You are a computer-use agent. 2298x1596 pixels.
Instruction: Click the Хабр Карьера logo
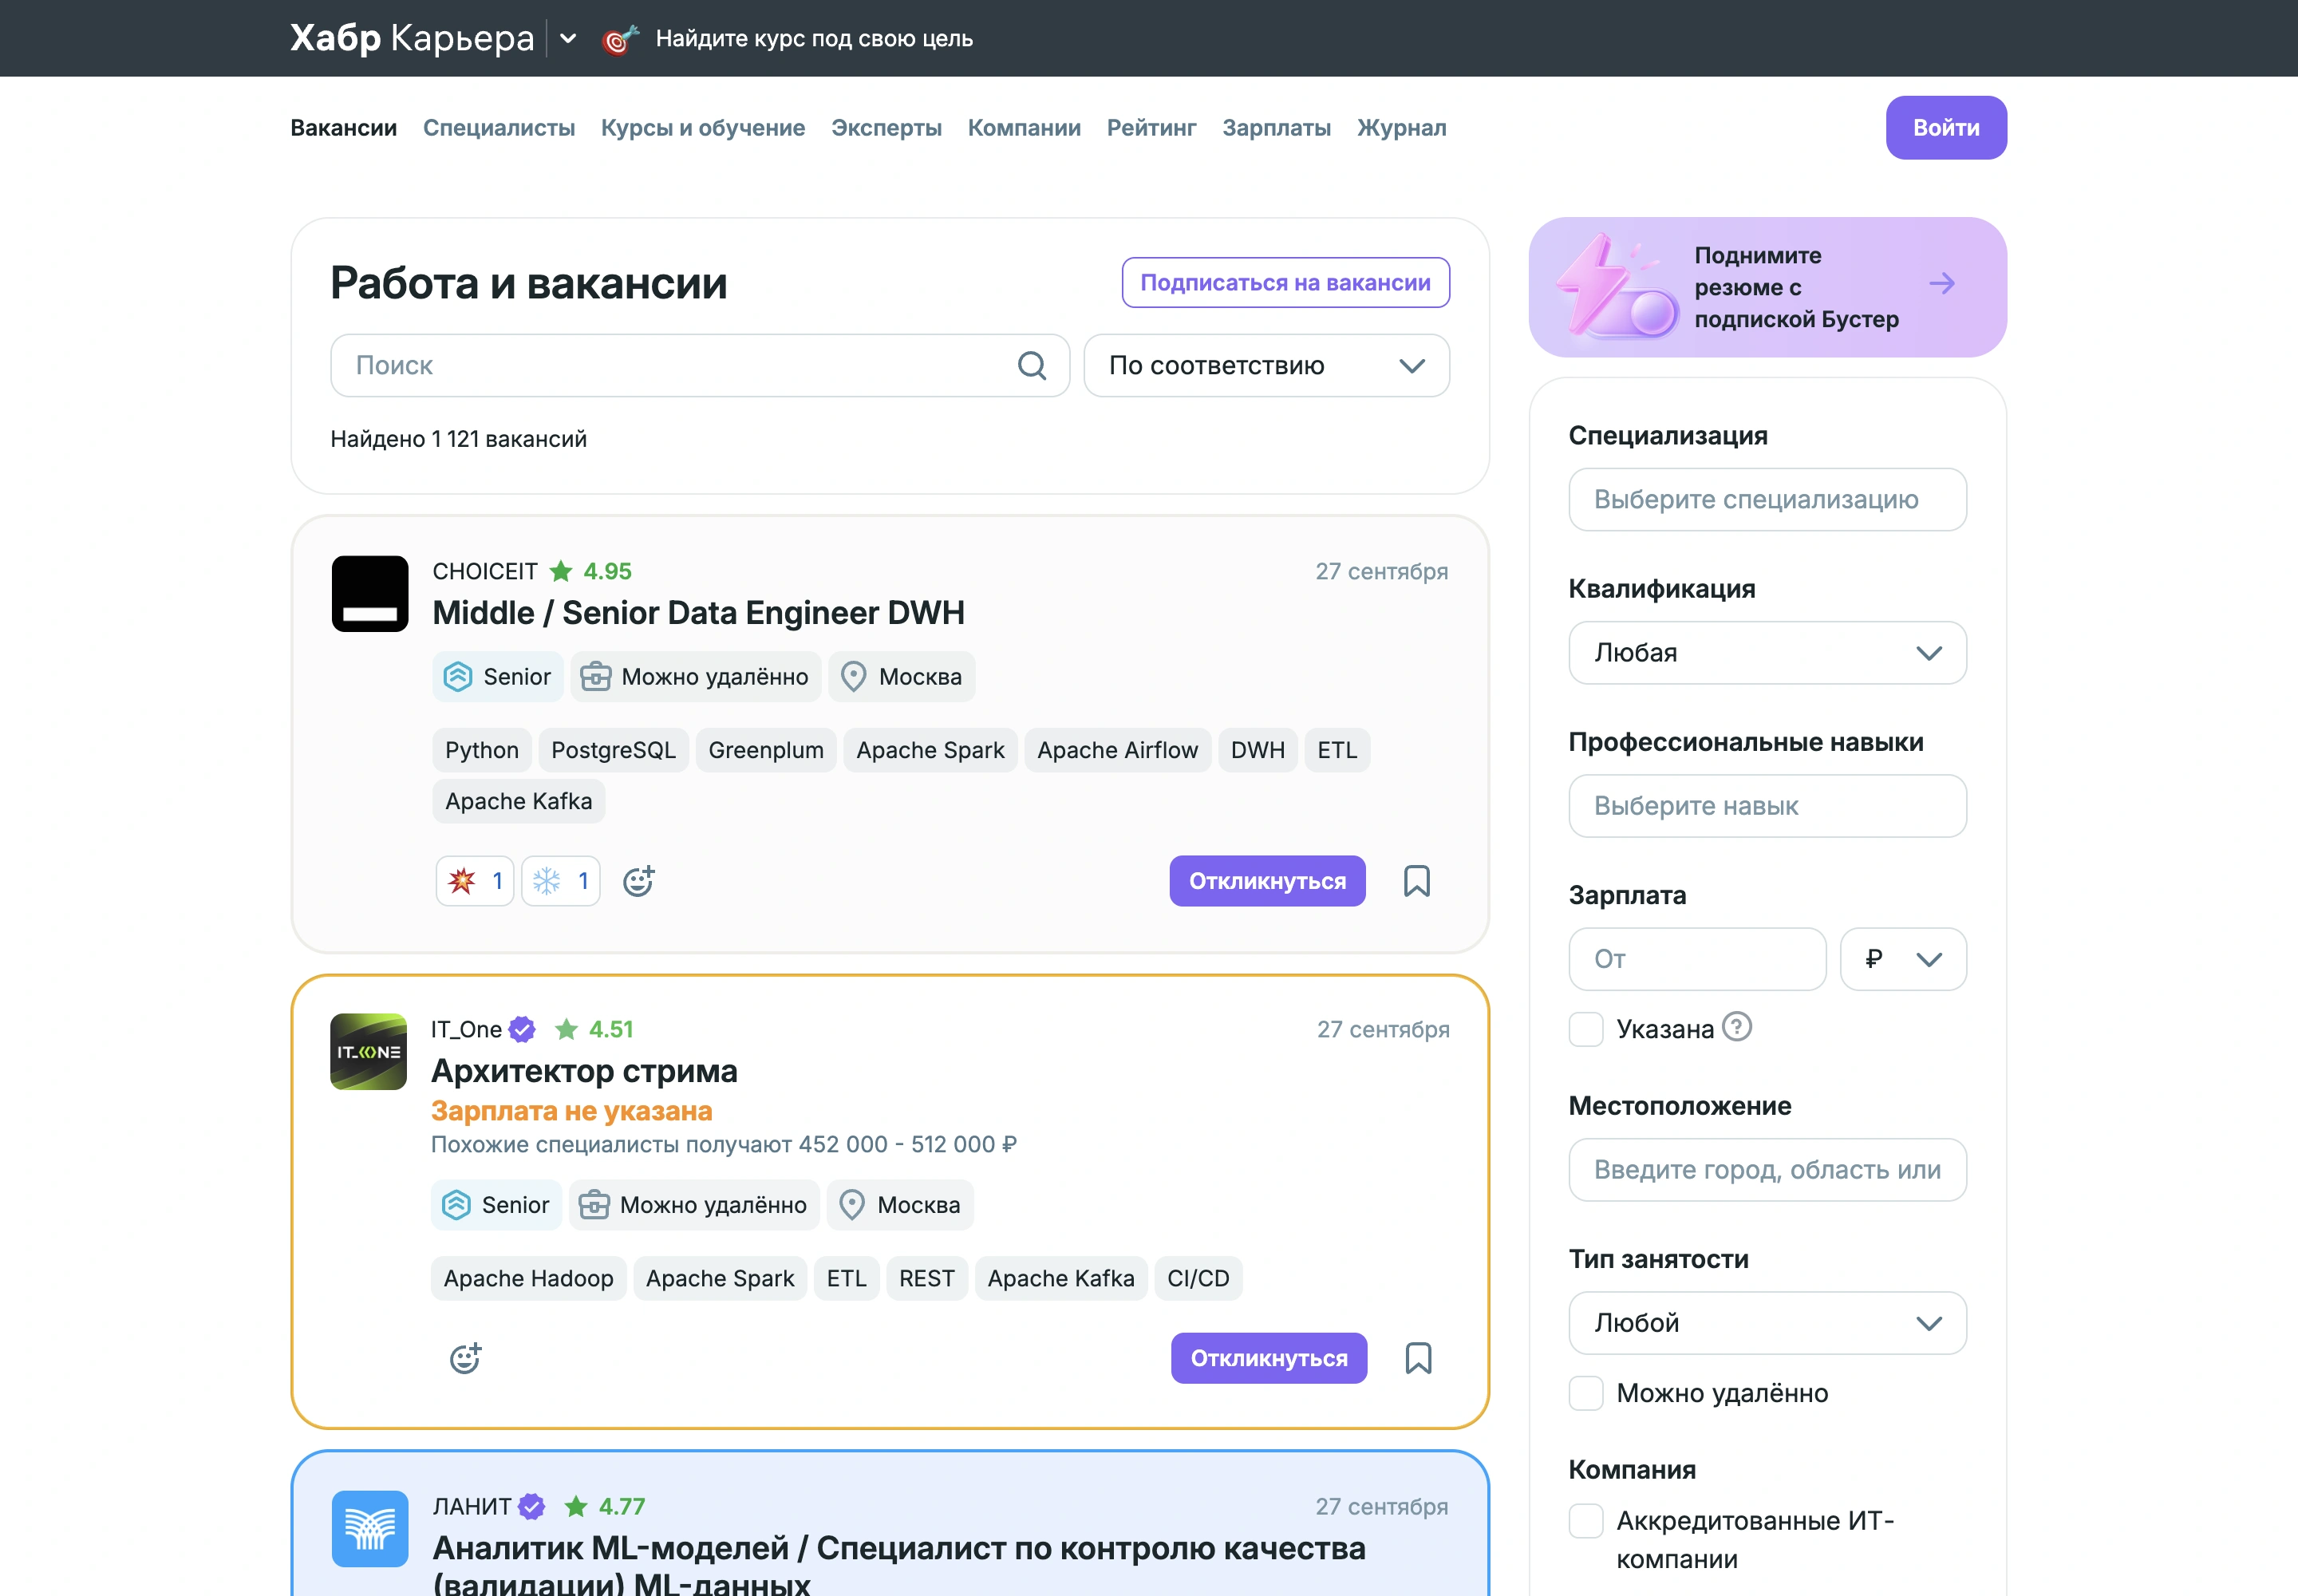[x=412, y=39]
